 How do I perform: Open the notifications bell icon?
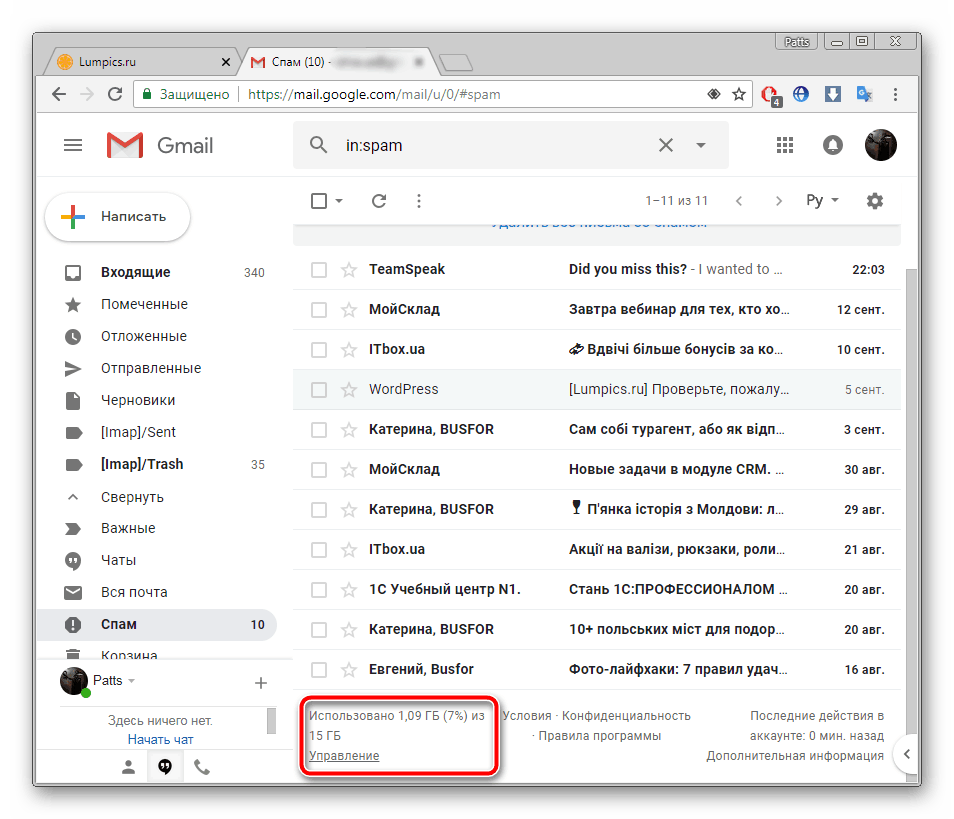[x=833, y=145]
